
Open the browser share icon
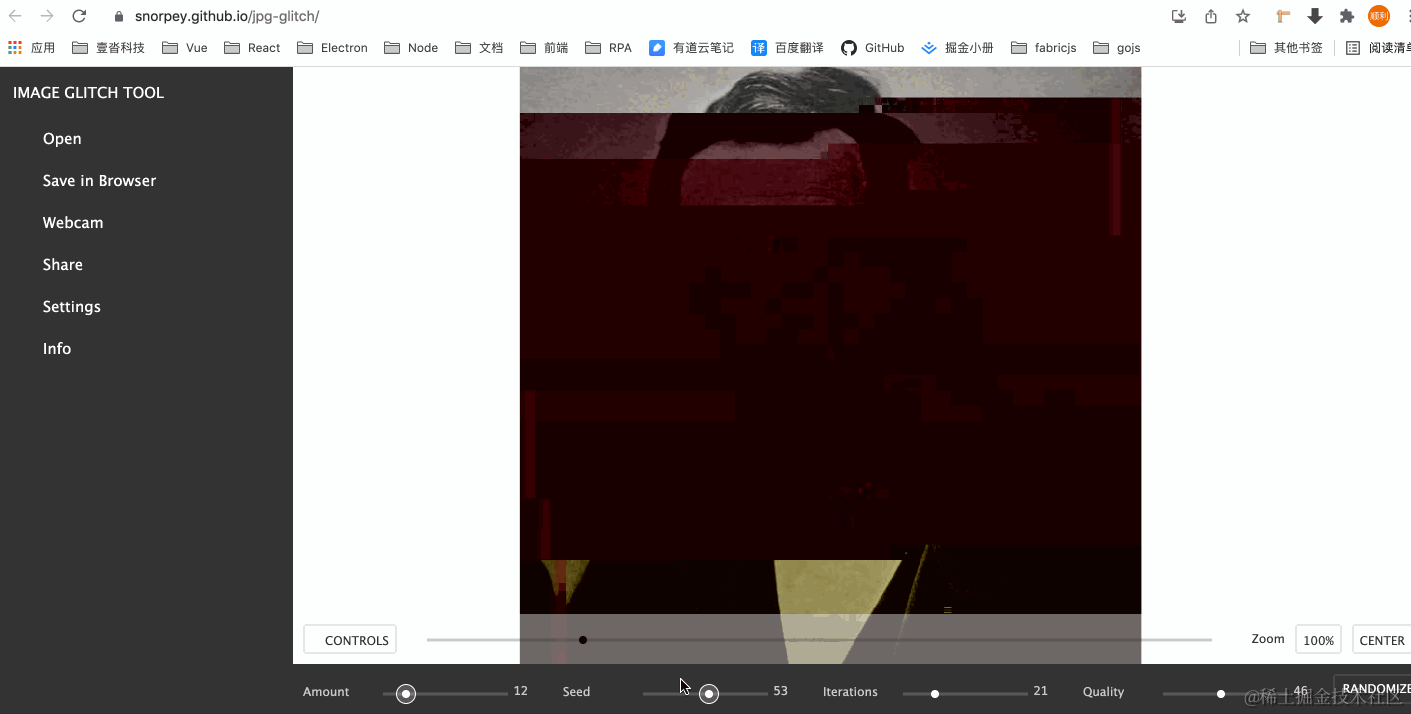(x=1210, y=16)
